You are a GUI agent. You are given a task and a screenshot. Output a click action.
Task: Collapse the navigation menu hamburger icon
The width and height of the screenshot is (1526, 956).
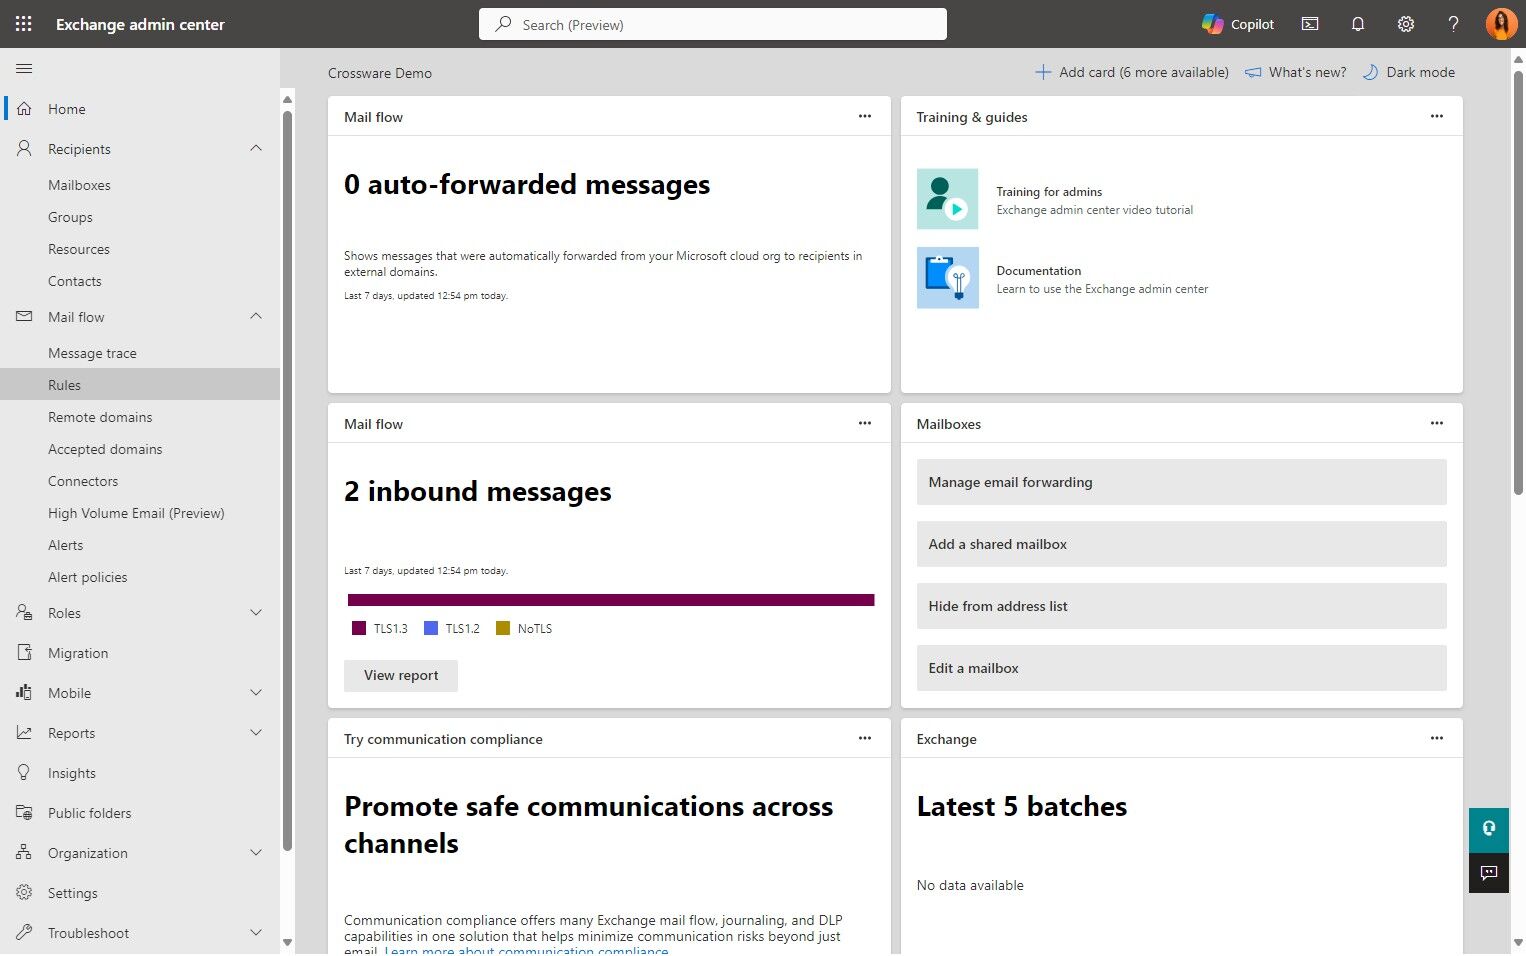click(24, 68)
